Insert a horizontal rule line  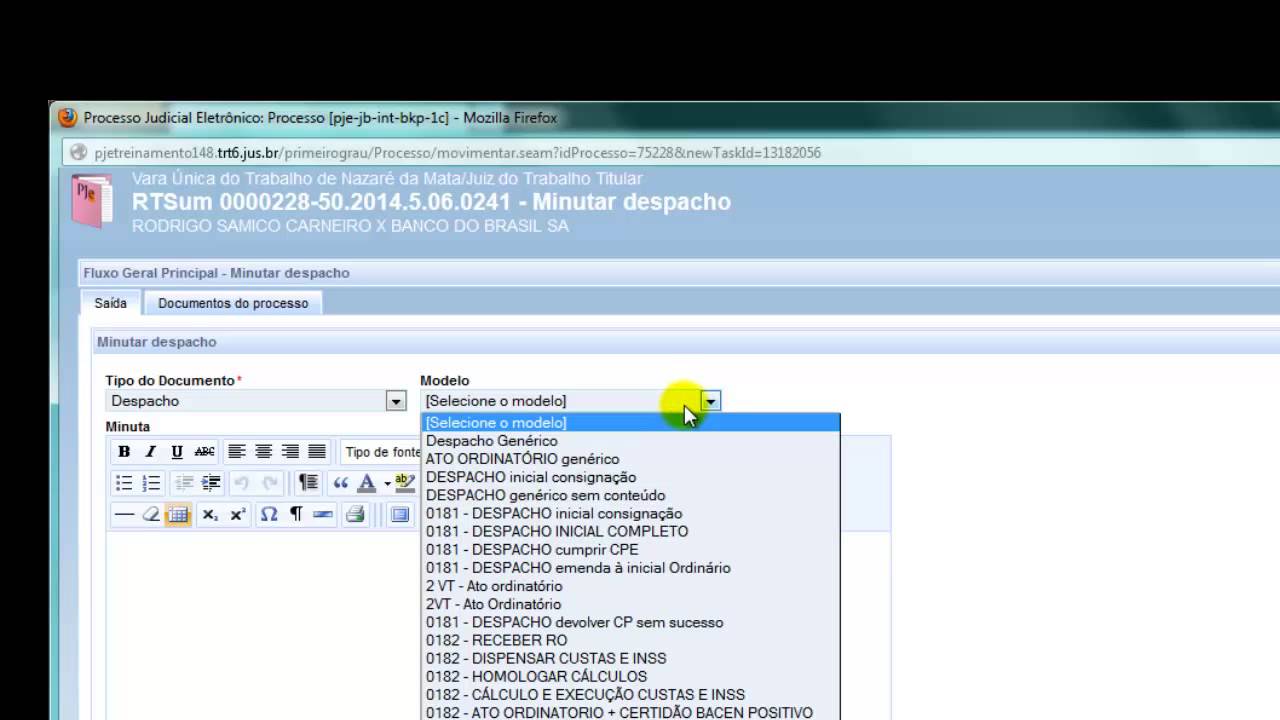click(x=124, y=515)
